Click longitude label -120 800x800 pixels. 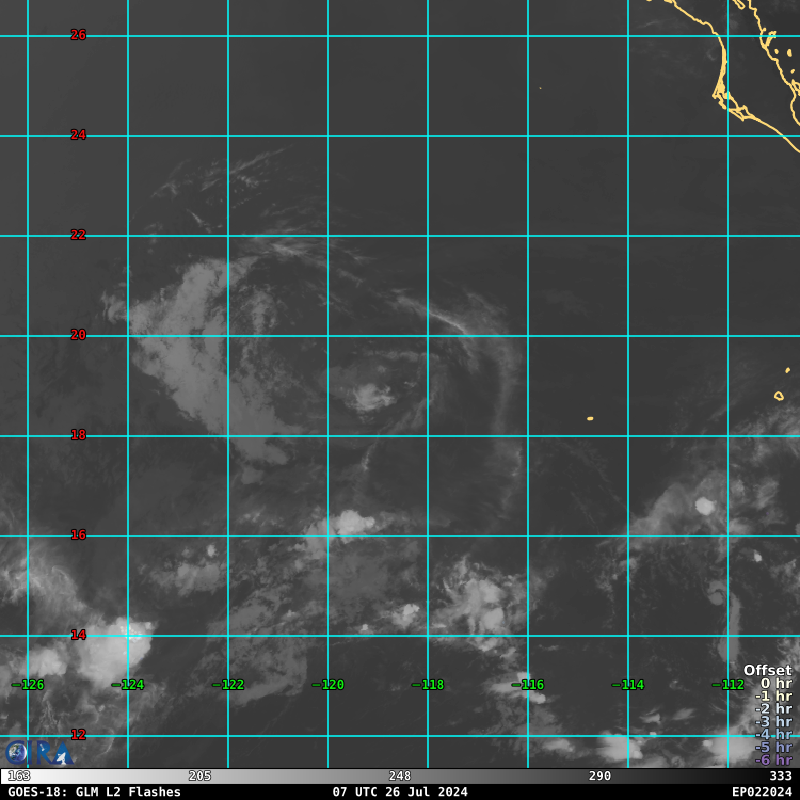[x=328, y=685]
